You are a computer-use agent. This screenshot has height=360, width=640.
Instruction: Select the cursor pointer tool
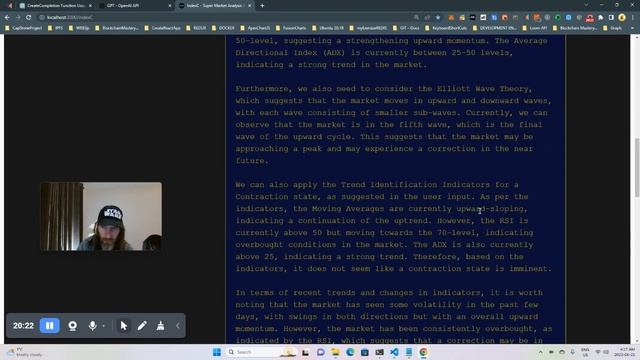pyautogui.click(x=124, y=326)
